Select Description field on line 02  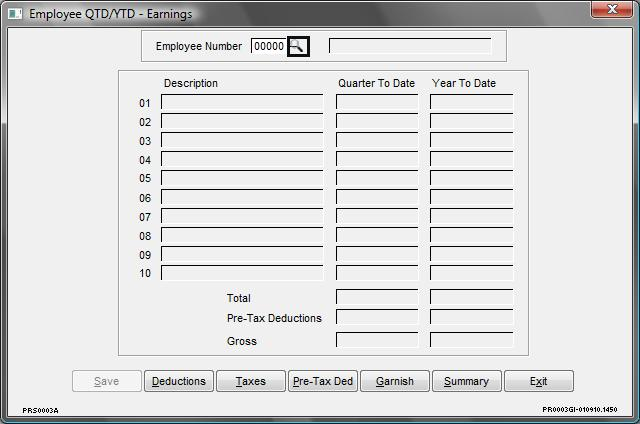[x=242, y=121]
